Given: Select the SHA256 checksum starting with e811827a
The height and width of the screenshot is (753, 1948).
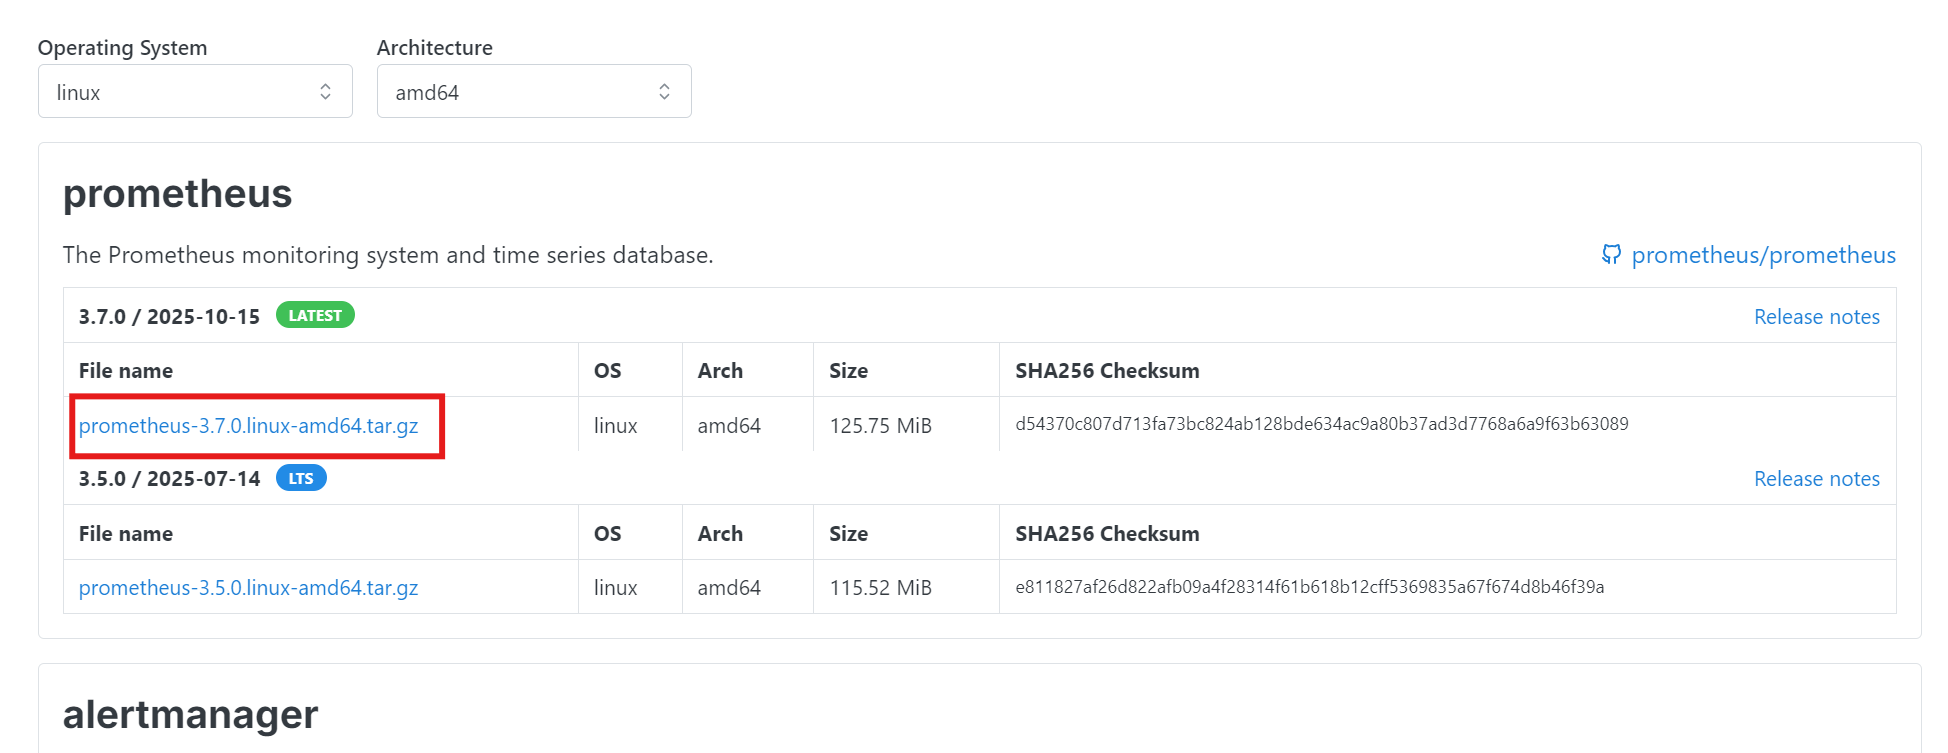Looking at the screenshot, I should [x=1309, y=586].
